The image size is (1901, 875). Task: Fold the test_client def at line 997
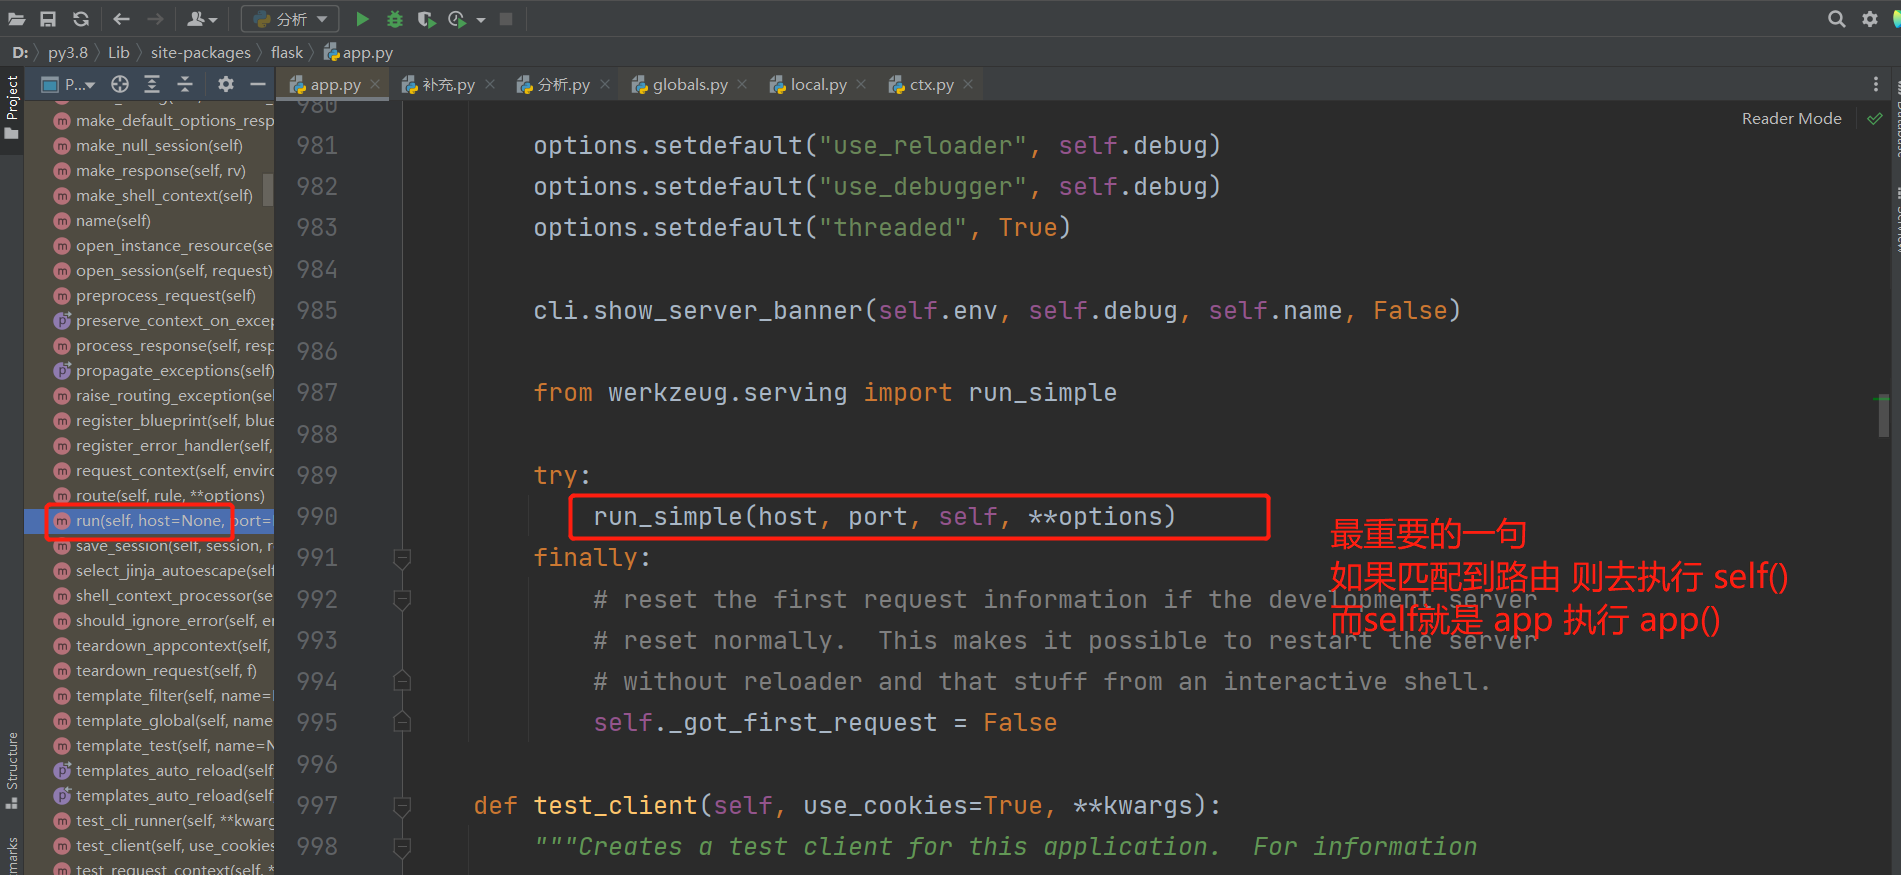click(x=402, y=805)
